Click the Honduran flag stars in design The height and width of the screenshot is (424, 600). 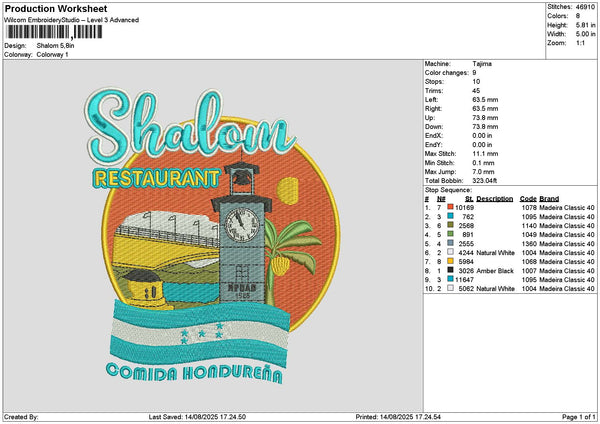point(206,327)
